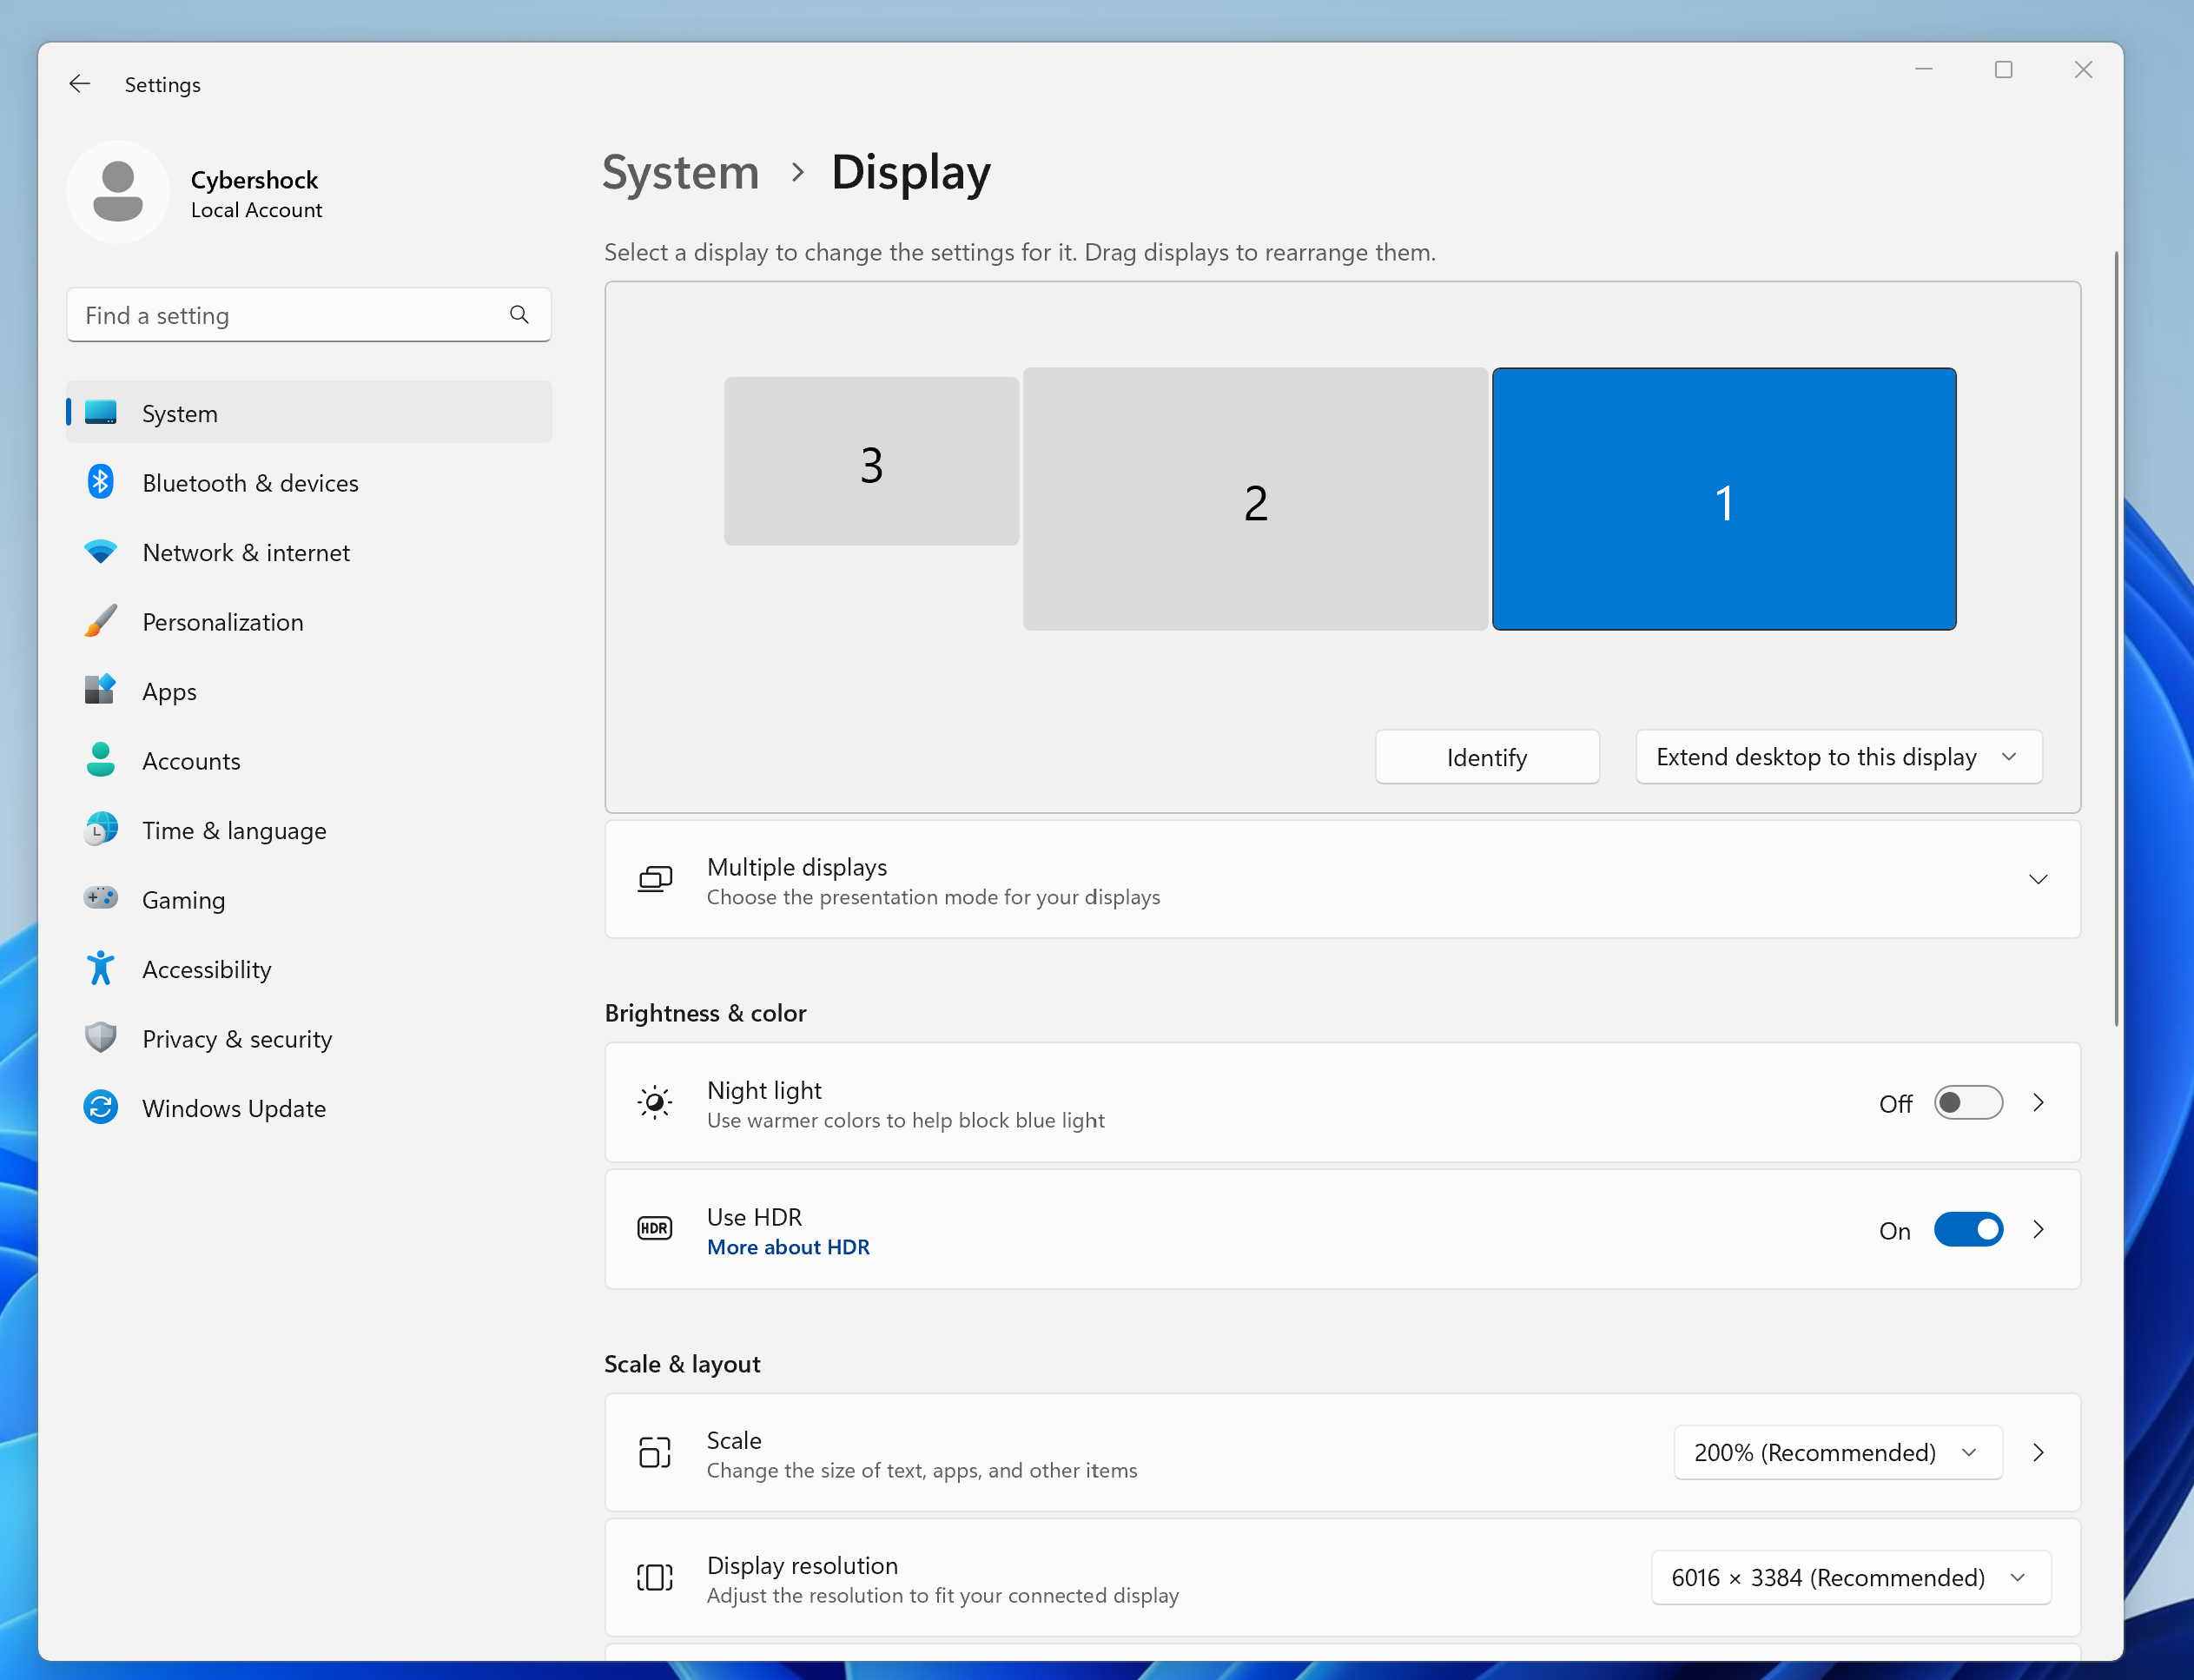Click the Personalization paintbrush icon
Screen dimensions: 2194x1680
[100, 621]
